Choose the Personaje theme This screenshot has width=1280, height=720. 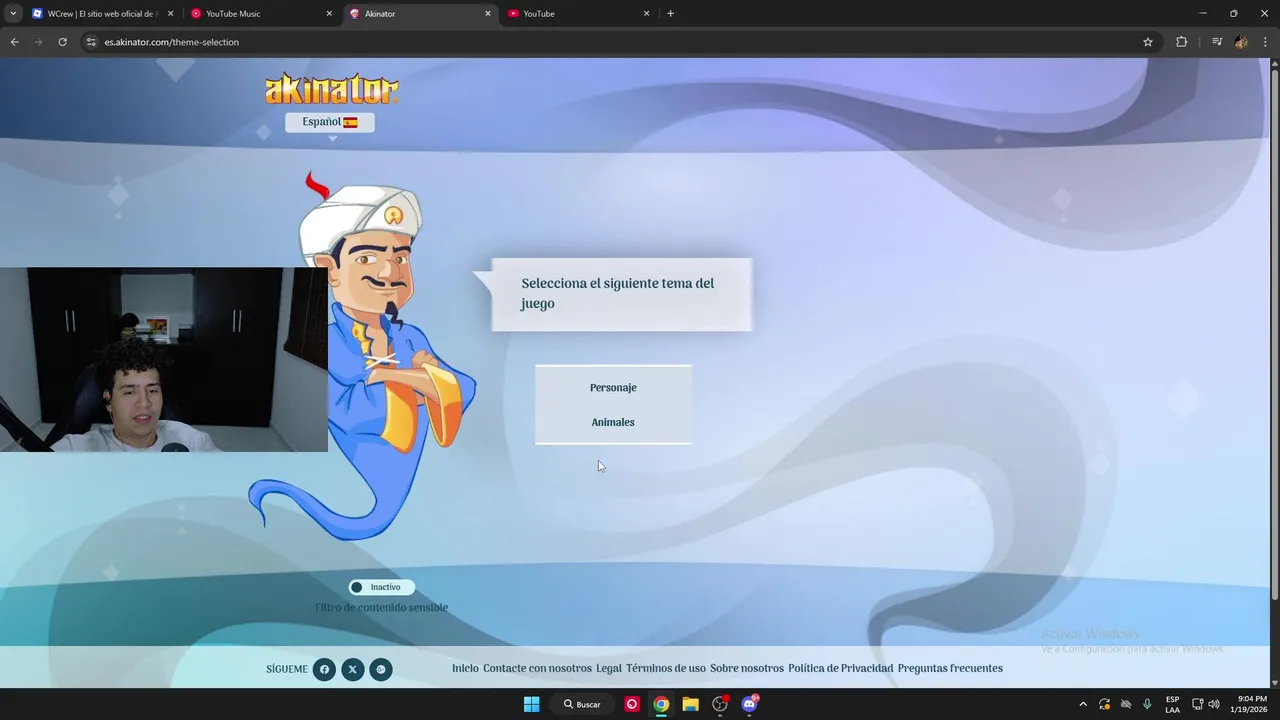coord(613,387)
